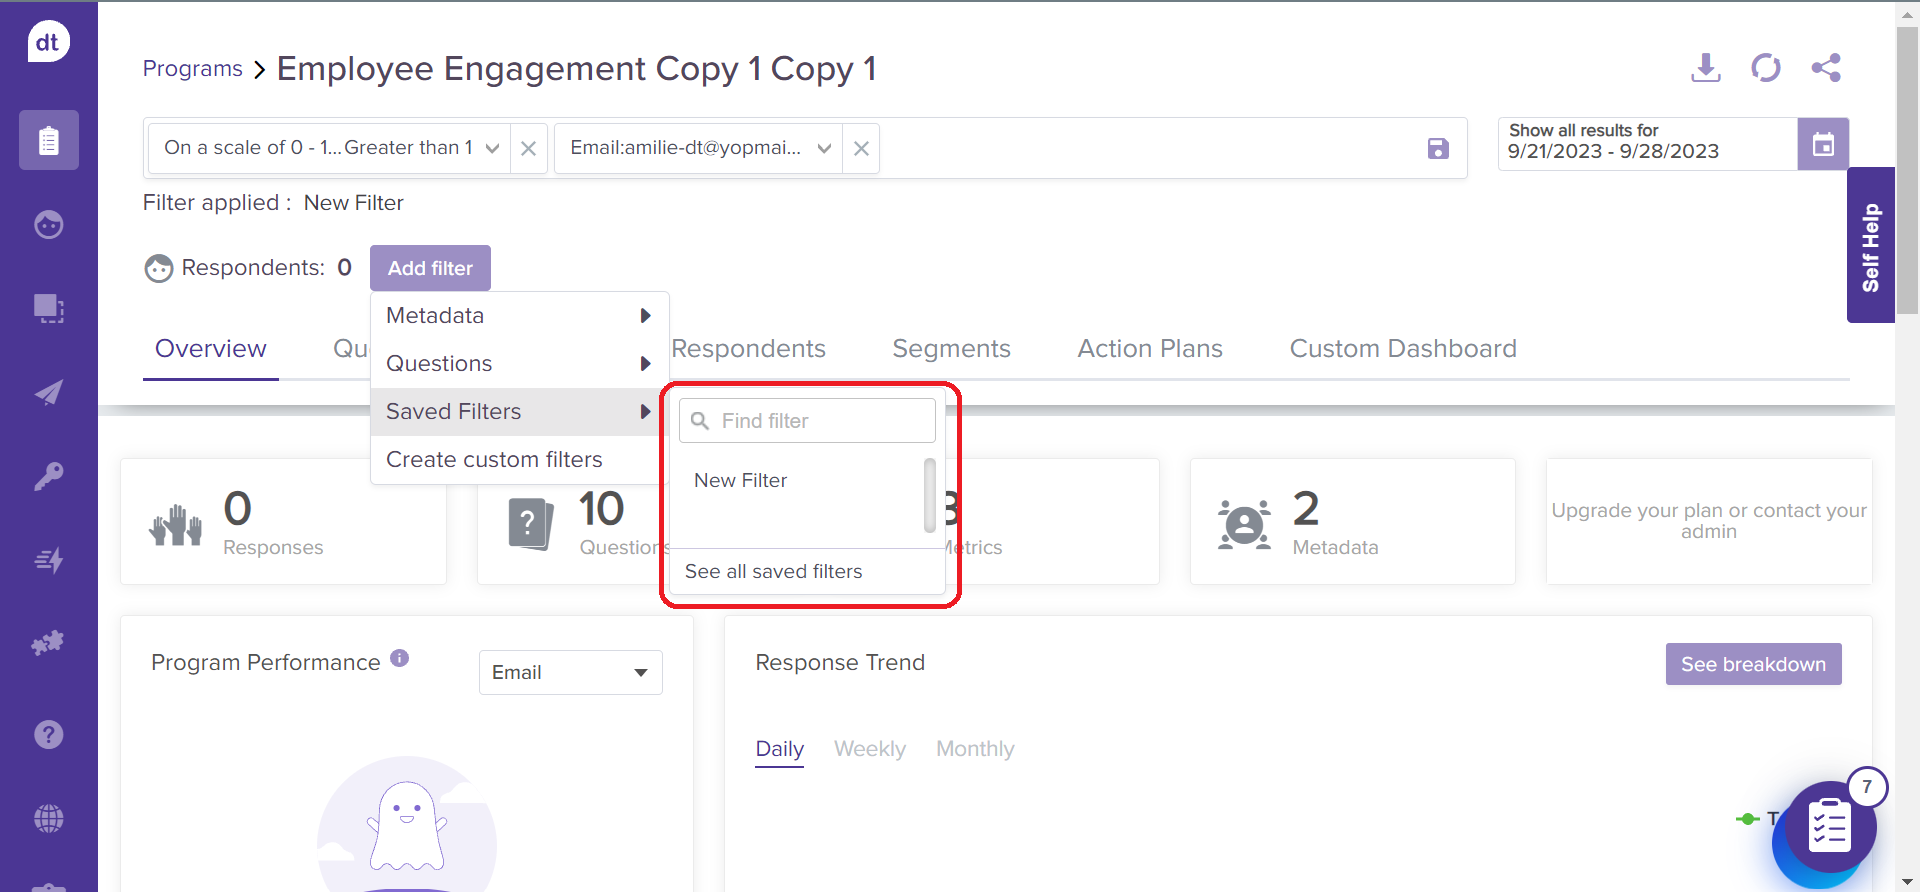Click the download report icon
The image size is (1920, 892).
1705,68
